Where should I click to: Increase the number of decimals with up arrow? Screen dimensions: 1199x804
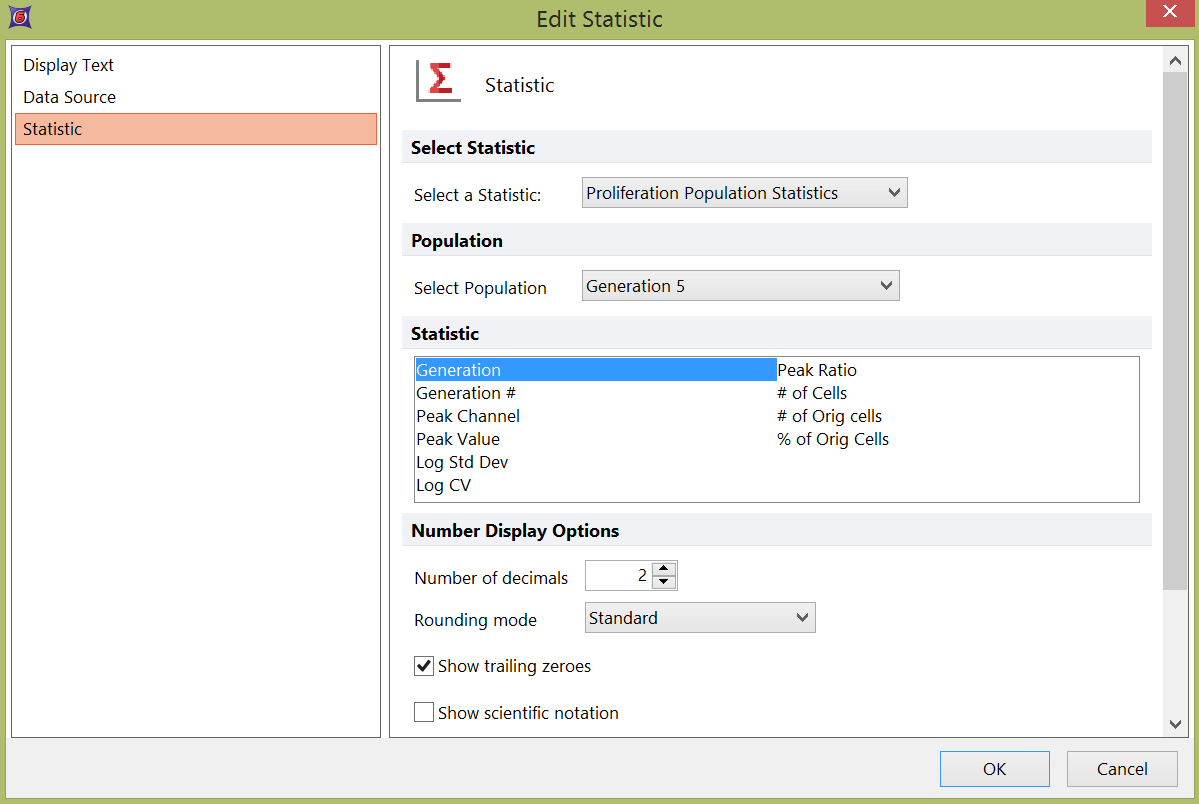click(x=664, y=569)
